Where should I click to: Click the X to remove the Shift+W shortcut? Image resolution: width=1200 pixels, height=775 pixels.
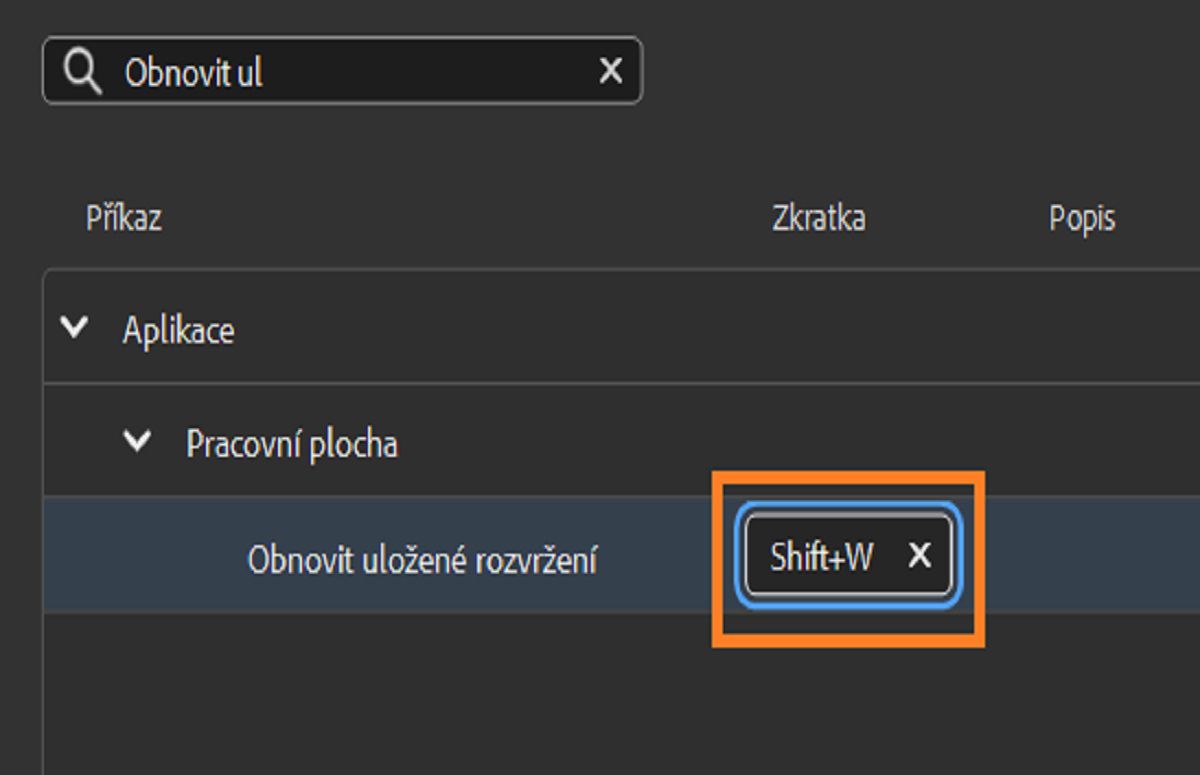(919, 557)
